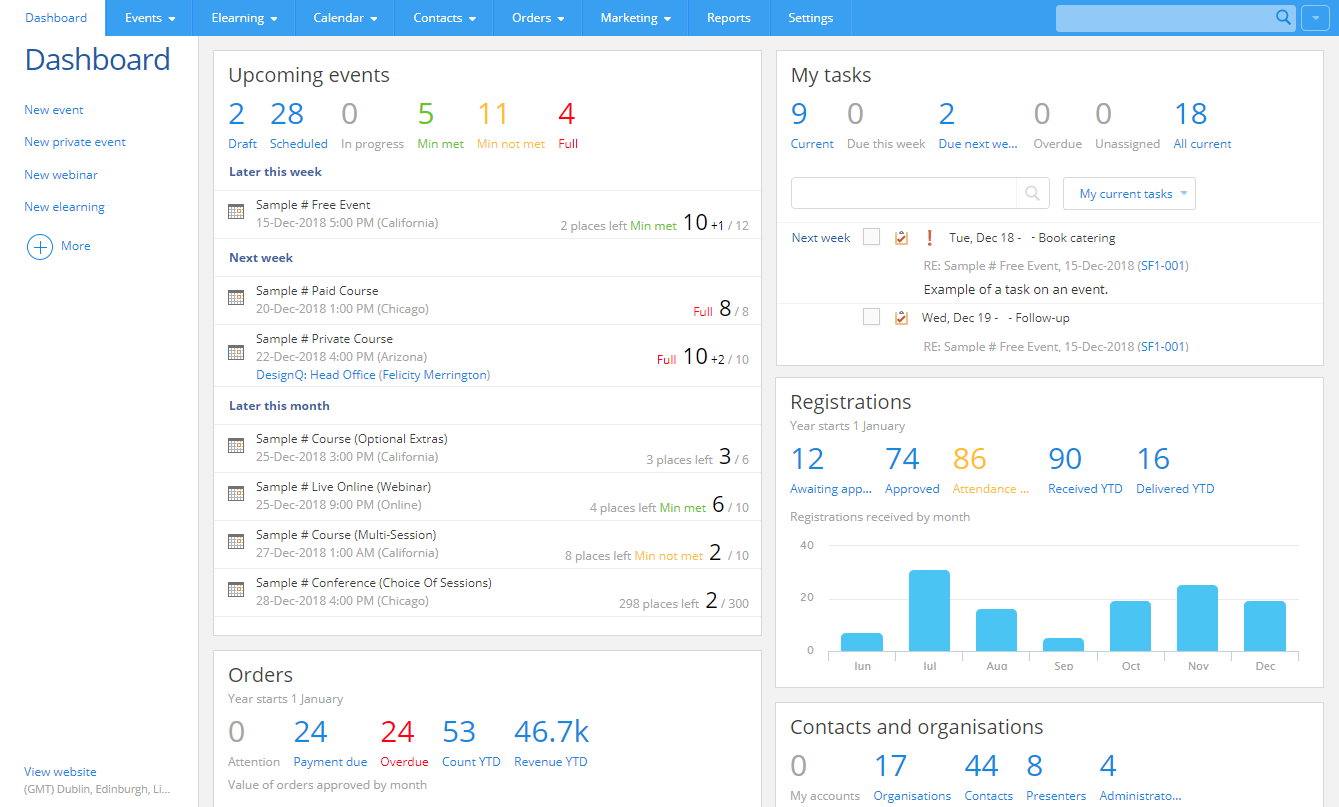Click the Approved registrations count 74
The image size is (1339, 807).
[x=902, y=459]
